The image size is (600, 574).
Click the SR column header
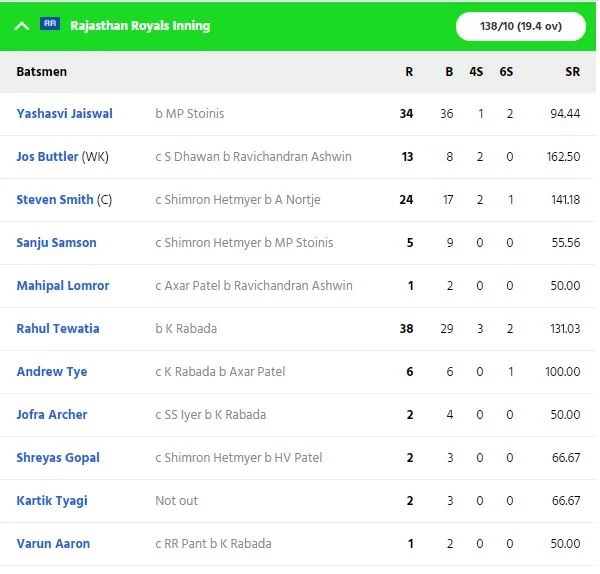572,72
